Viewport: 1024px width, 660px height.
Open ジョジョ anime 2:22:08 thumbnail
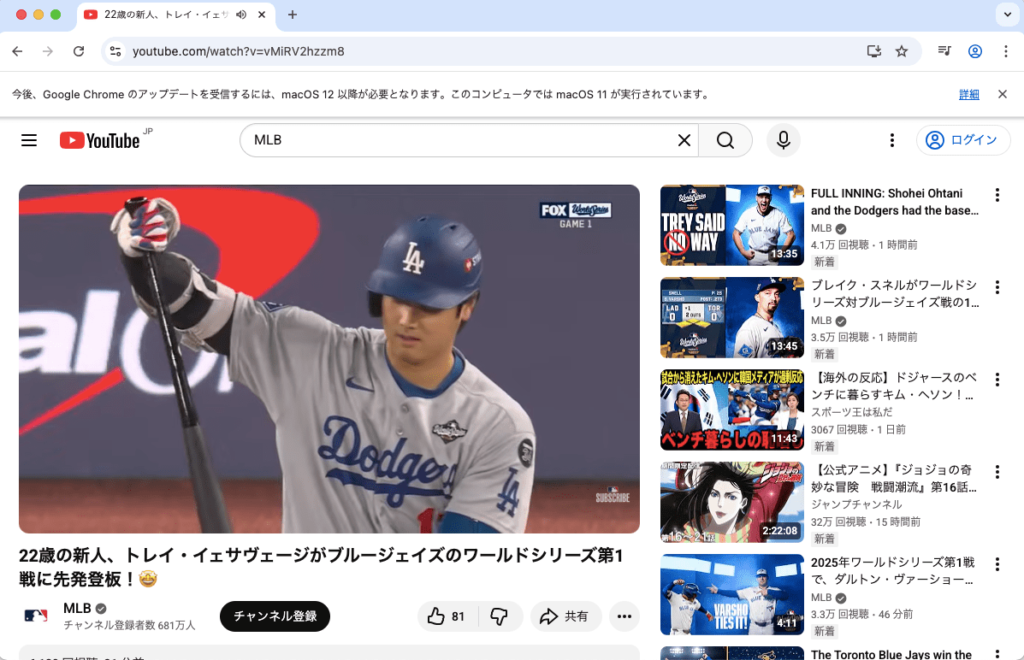pos(732,502)
